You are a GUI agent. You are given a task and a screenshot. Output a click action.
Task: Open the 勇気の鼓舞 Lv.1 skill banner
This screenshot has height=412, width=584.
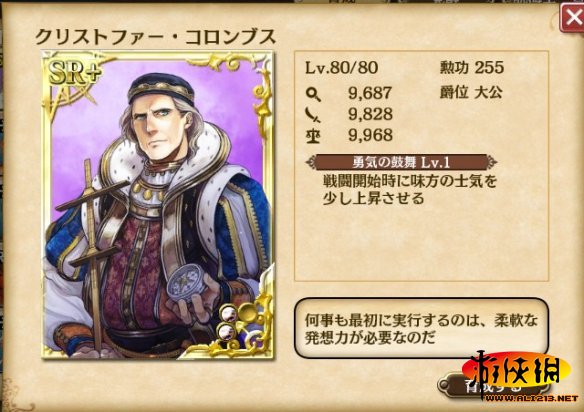point(401,162)
